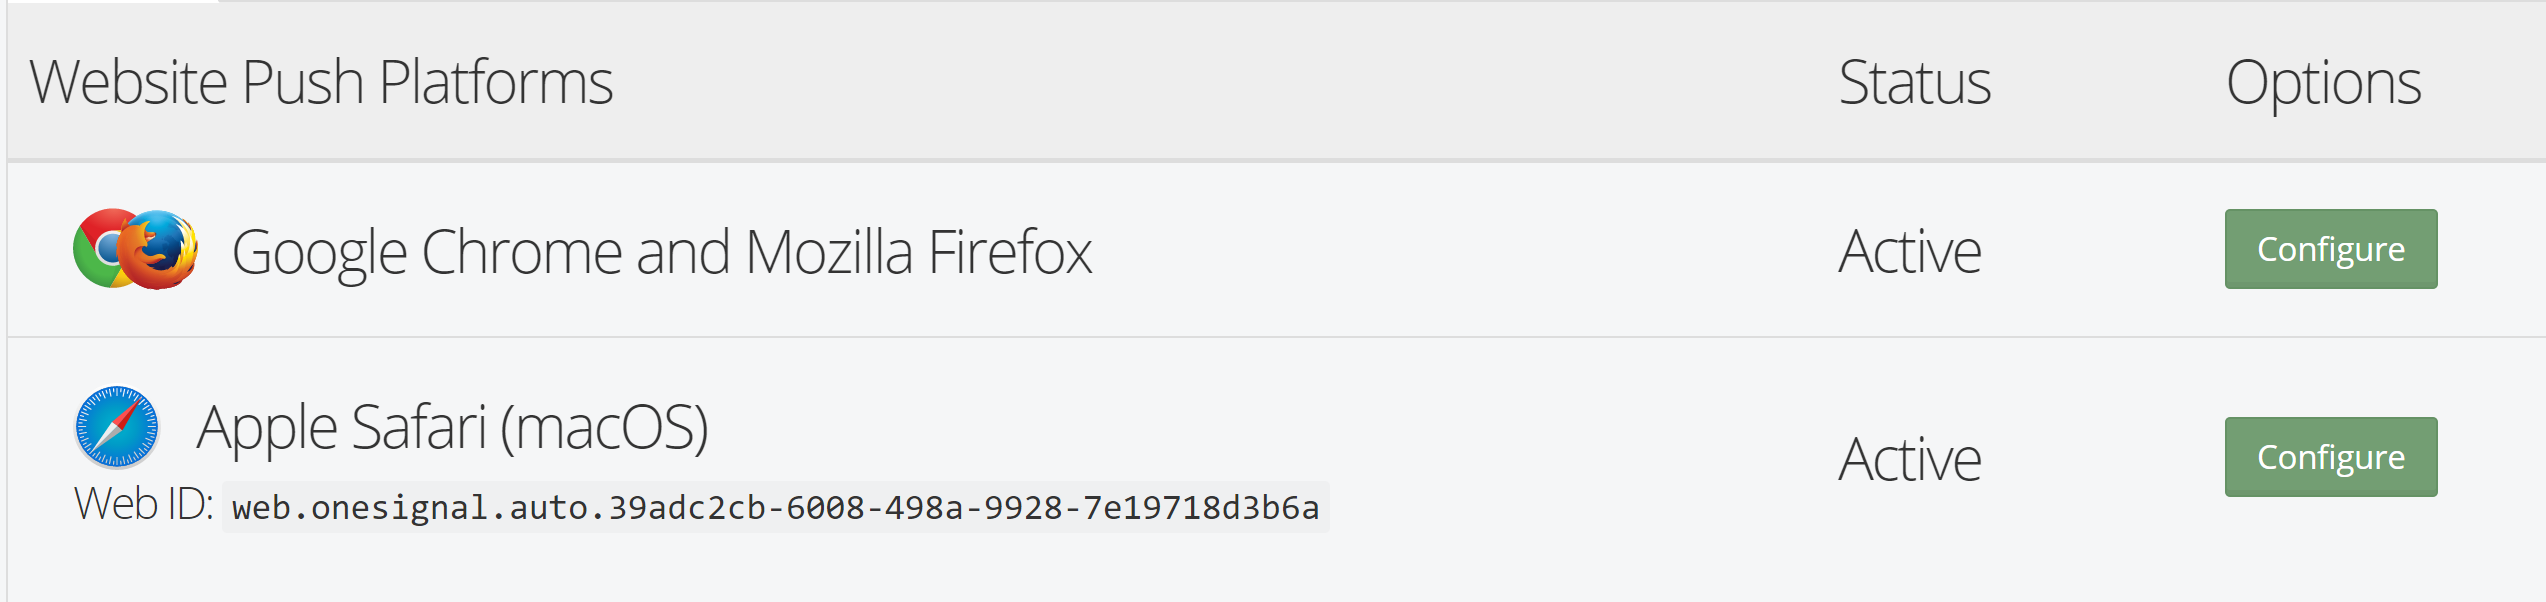Click the word Safari in second row

pyautogui.click(x=418, y=427)
